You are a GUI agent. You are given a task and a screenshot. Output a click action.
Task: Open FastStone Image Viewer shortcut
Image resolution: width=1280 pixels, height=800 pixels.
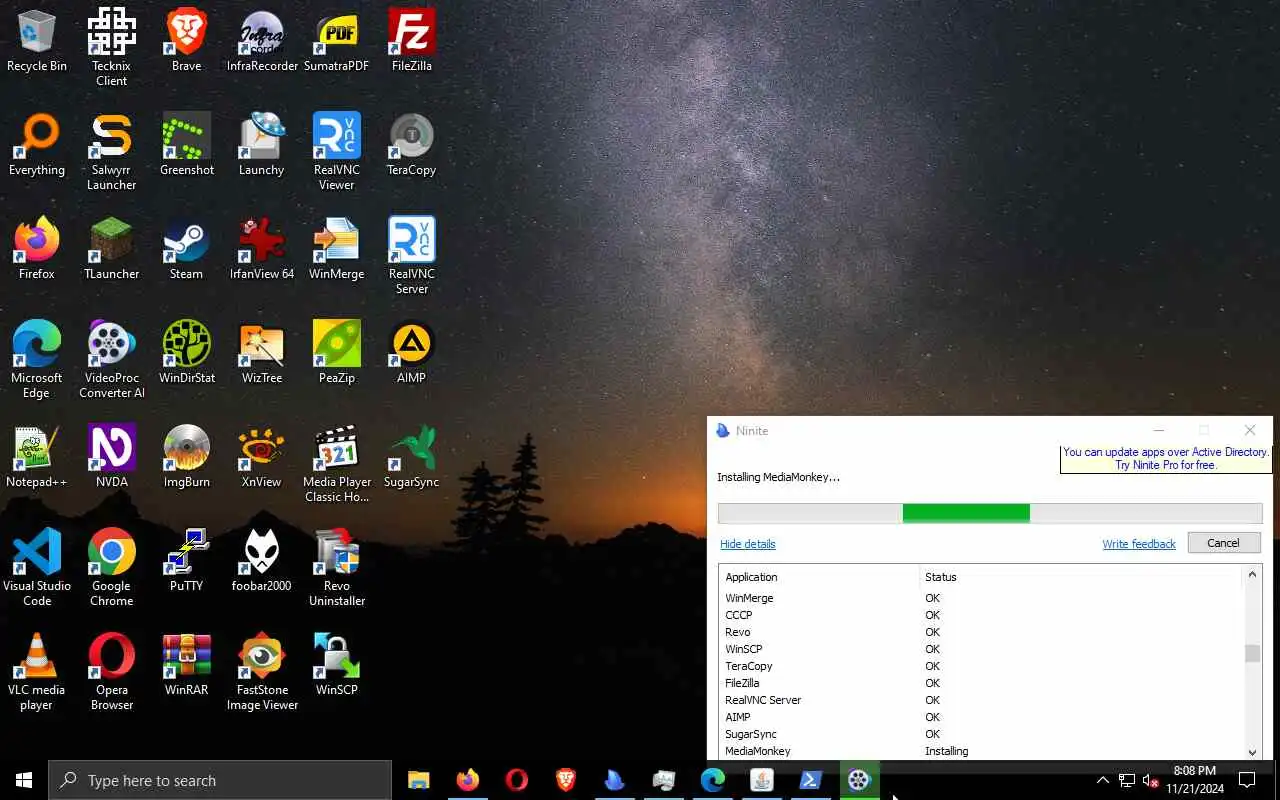(x=262, y=672)
